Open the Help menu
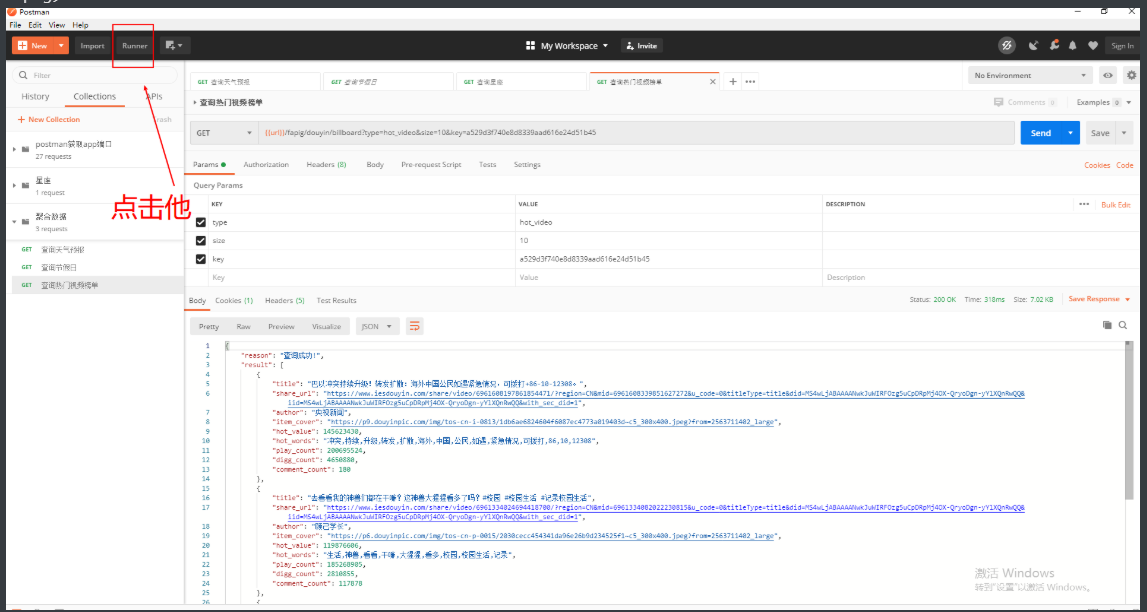 [x=80, y=25]
